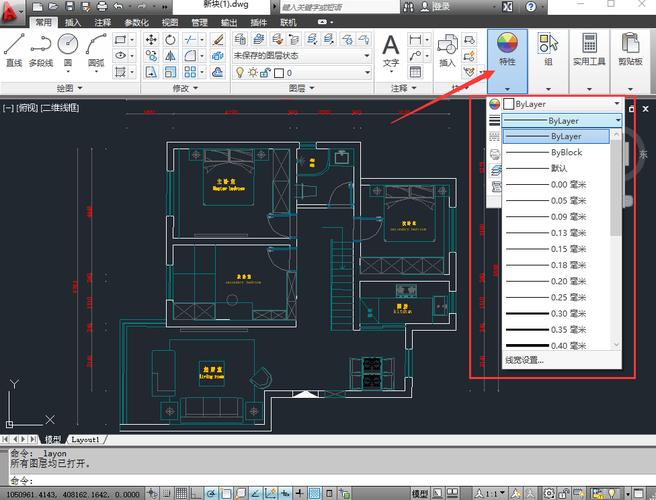Select the Trim tool
Viewport: 656px width, 500px height.
coord(190,40)
